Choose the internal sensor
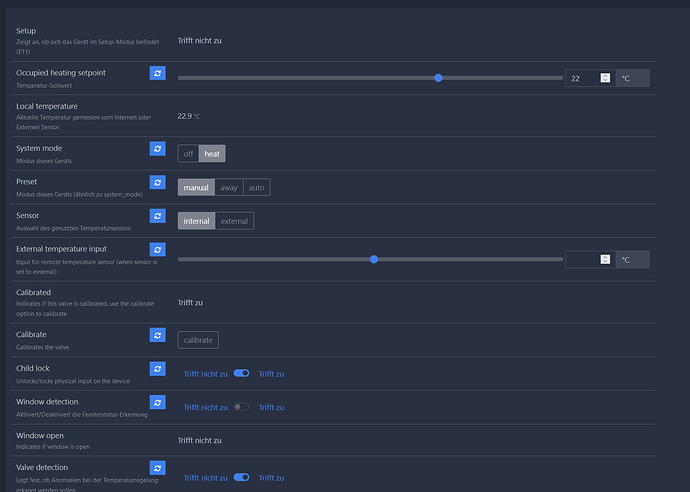Viewport: 690px width, 492px height. [x=196, y=221]
